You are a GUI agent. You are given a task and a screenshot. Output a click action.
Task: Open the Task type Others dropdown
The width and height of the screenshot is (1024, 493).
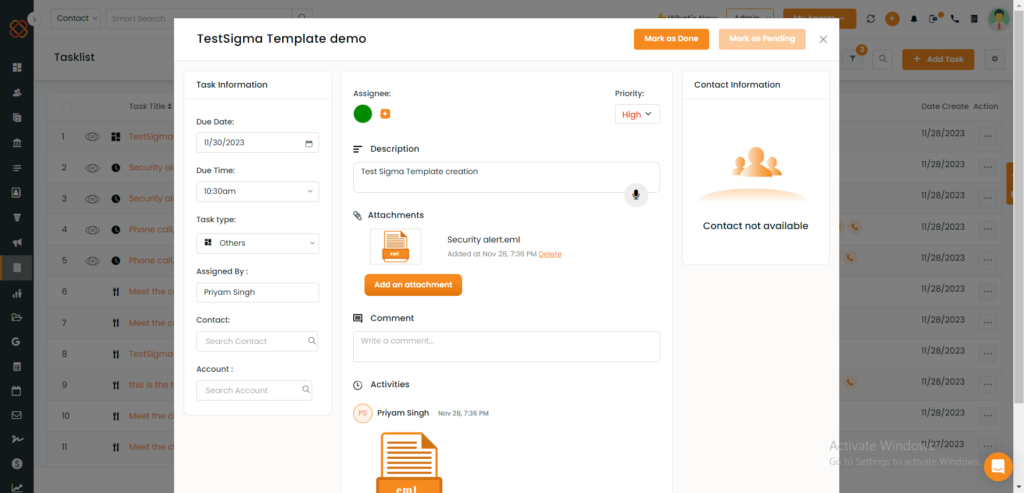[x=257, y=243]
